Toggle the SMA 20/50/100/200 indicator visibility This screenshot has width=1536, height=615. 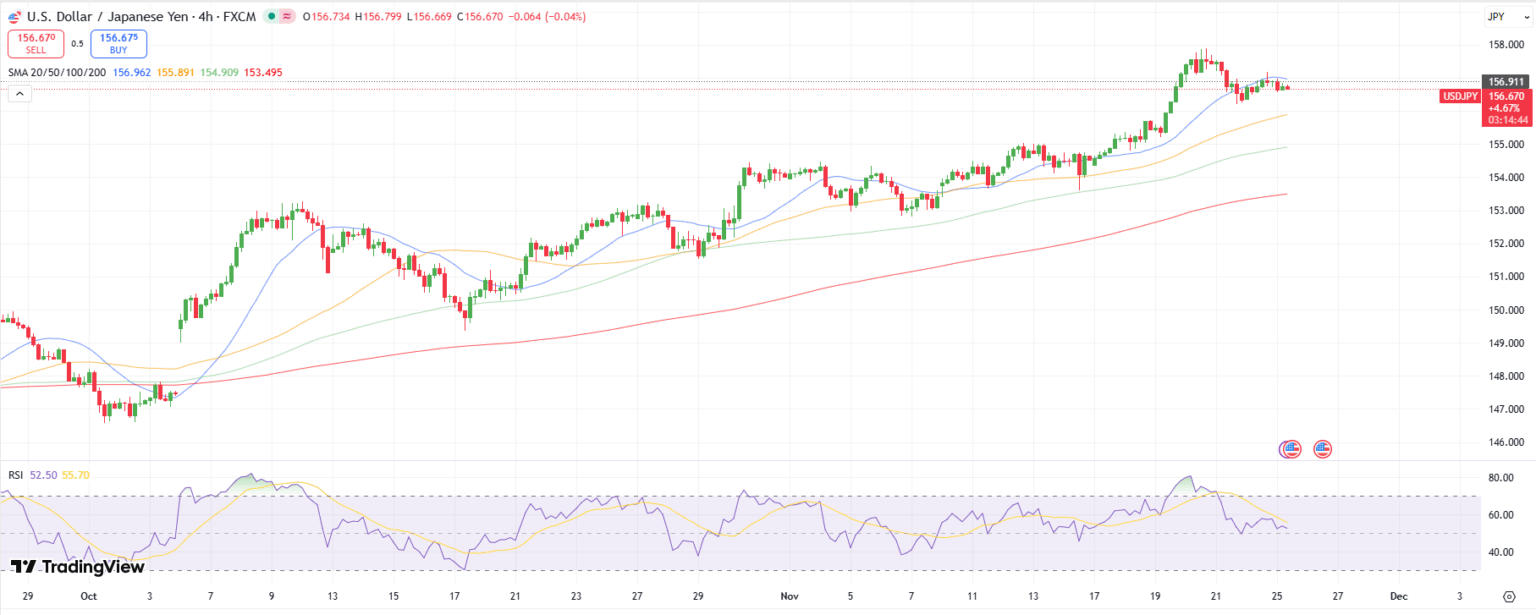coord(55,72)
